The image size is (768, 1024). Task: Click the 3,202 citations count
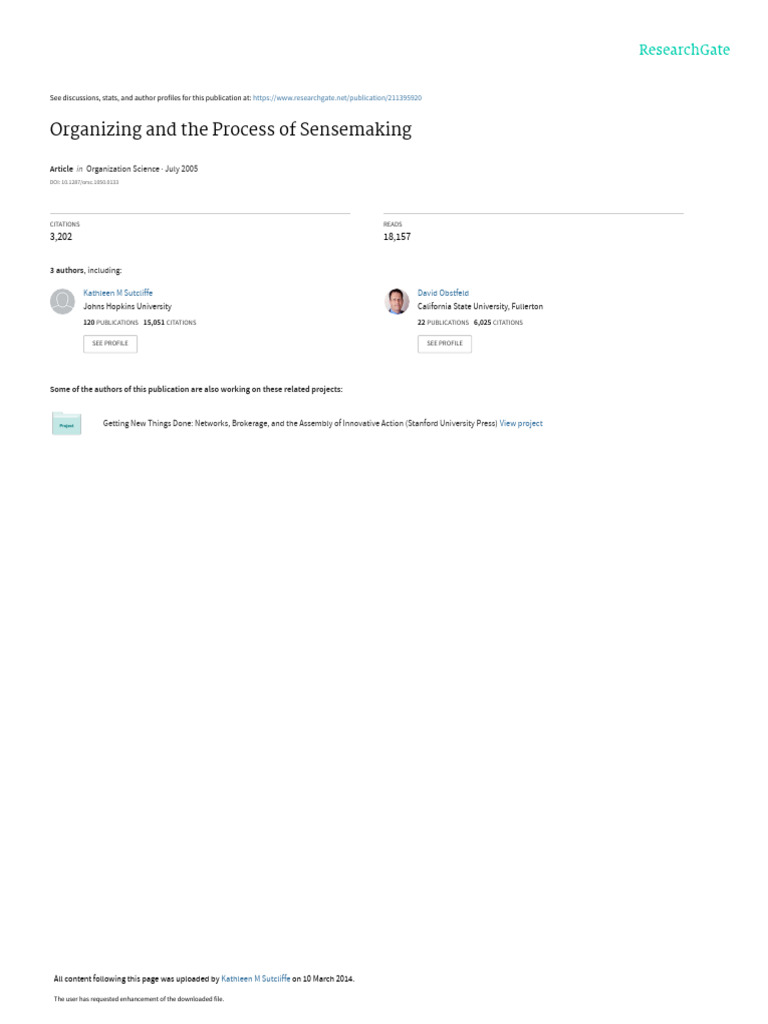[x=61, y=236]
